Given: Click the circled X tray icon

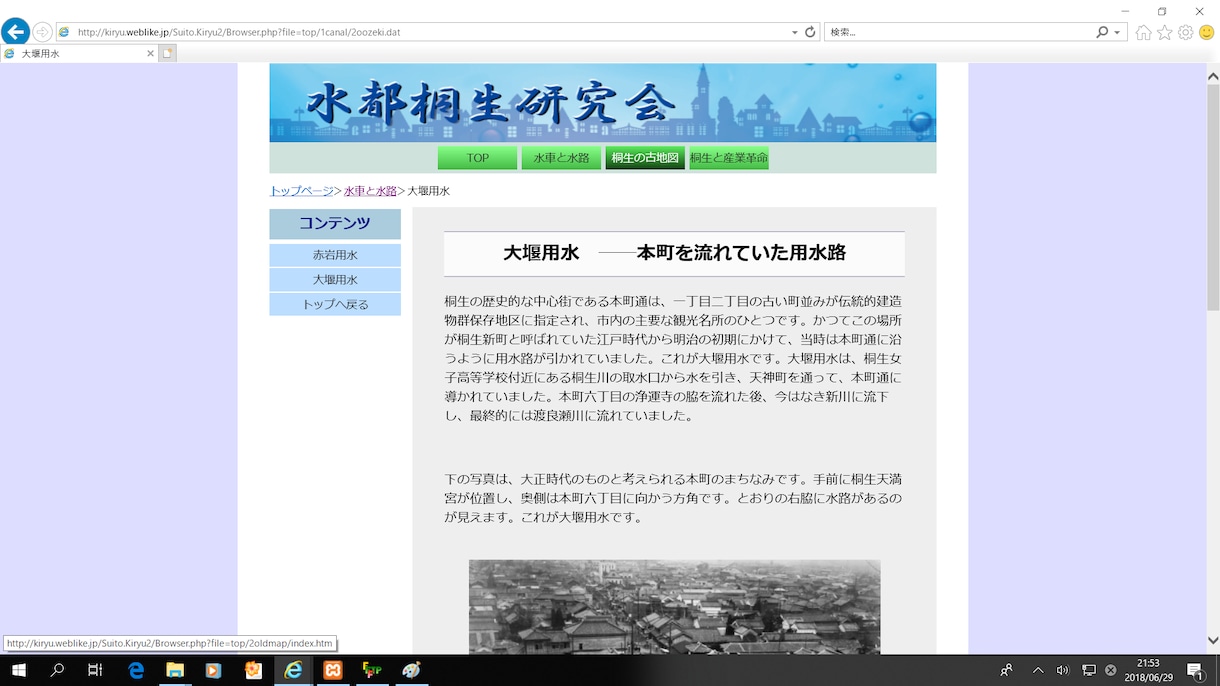Looking at the screenshot, I should click(1110, 670).
